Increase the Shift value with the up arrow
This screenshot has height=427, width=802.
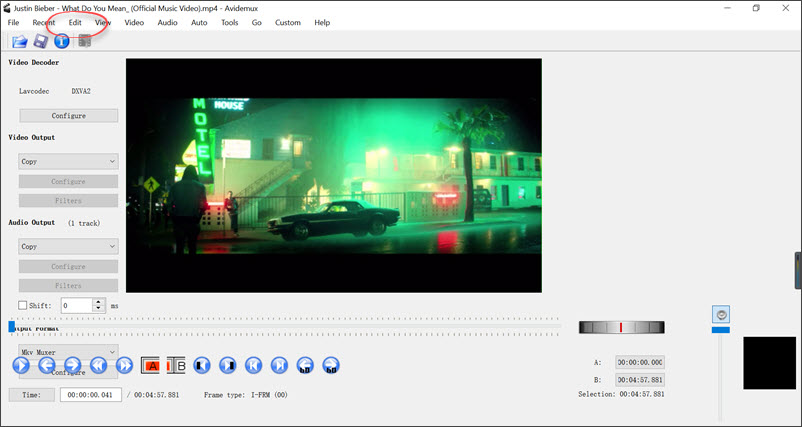[x=99, y=302]
